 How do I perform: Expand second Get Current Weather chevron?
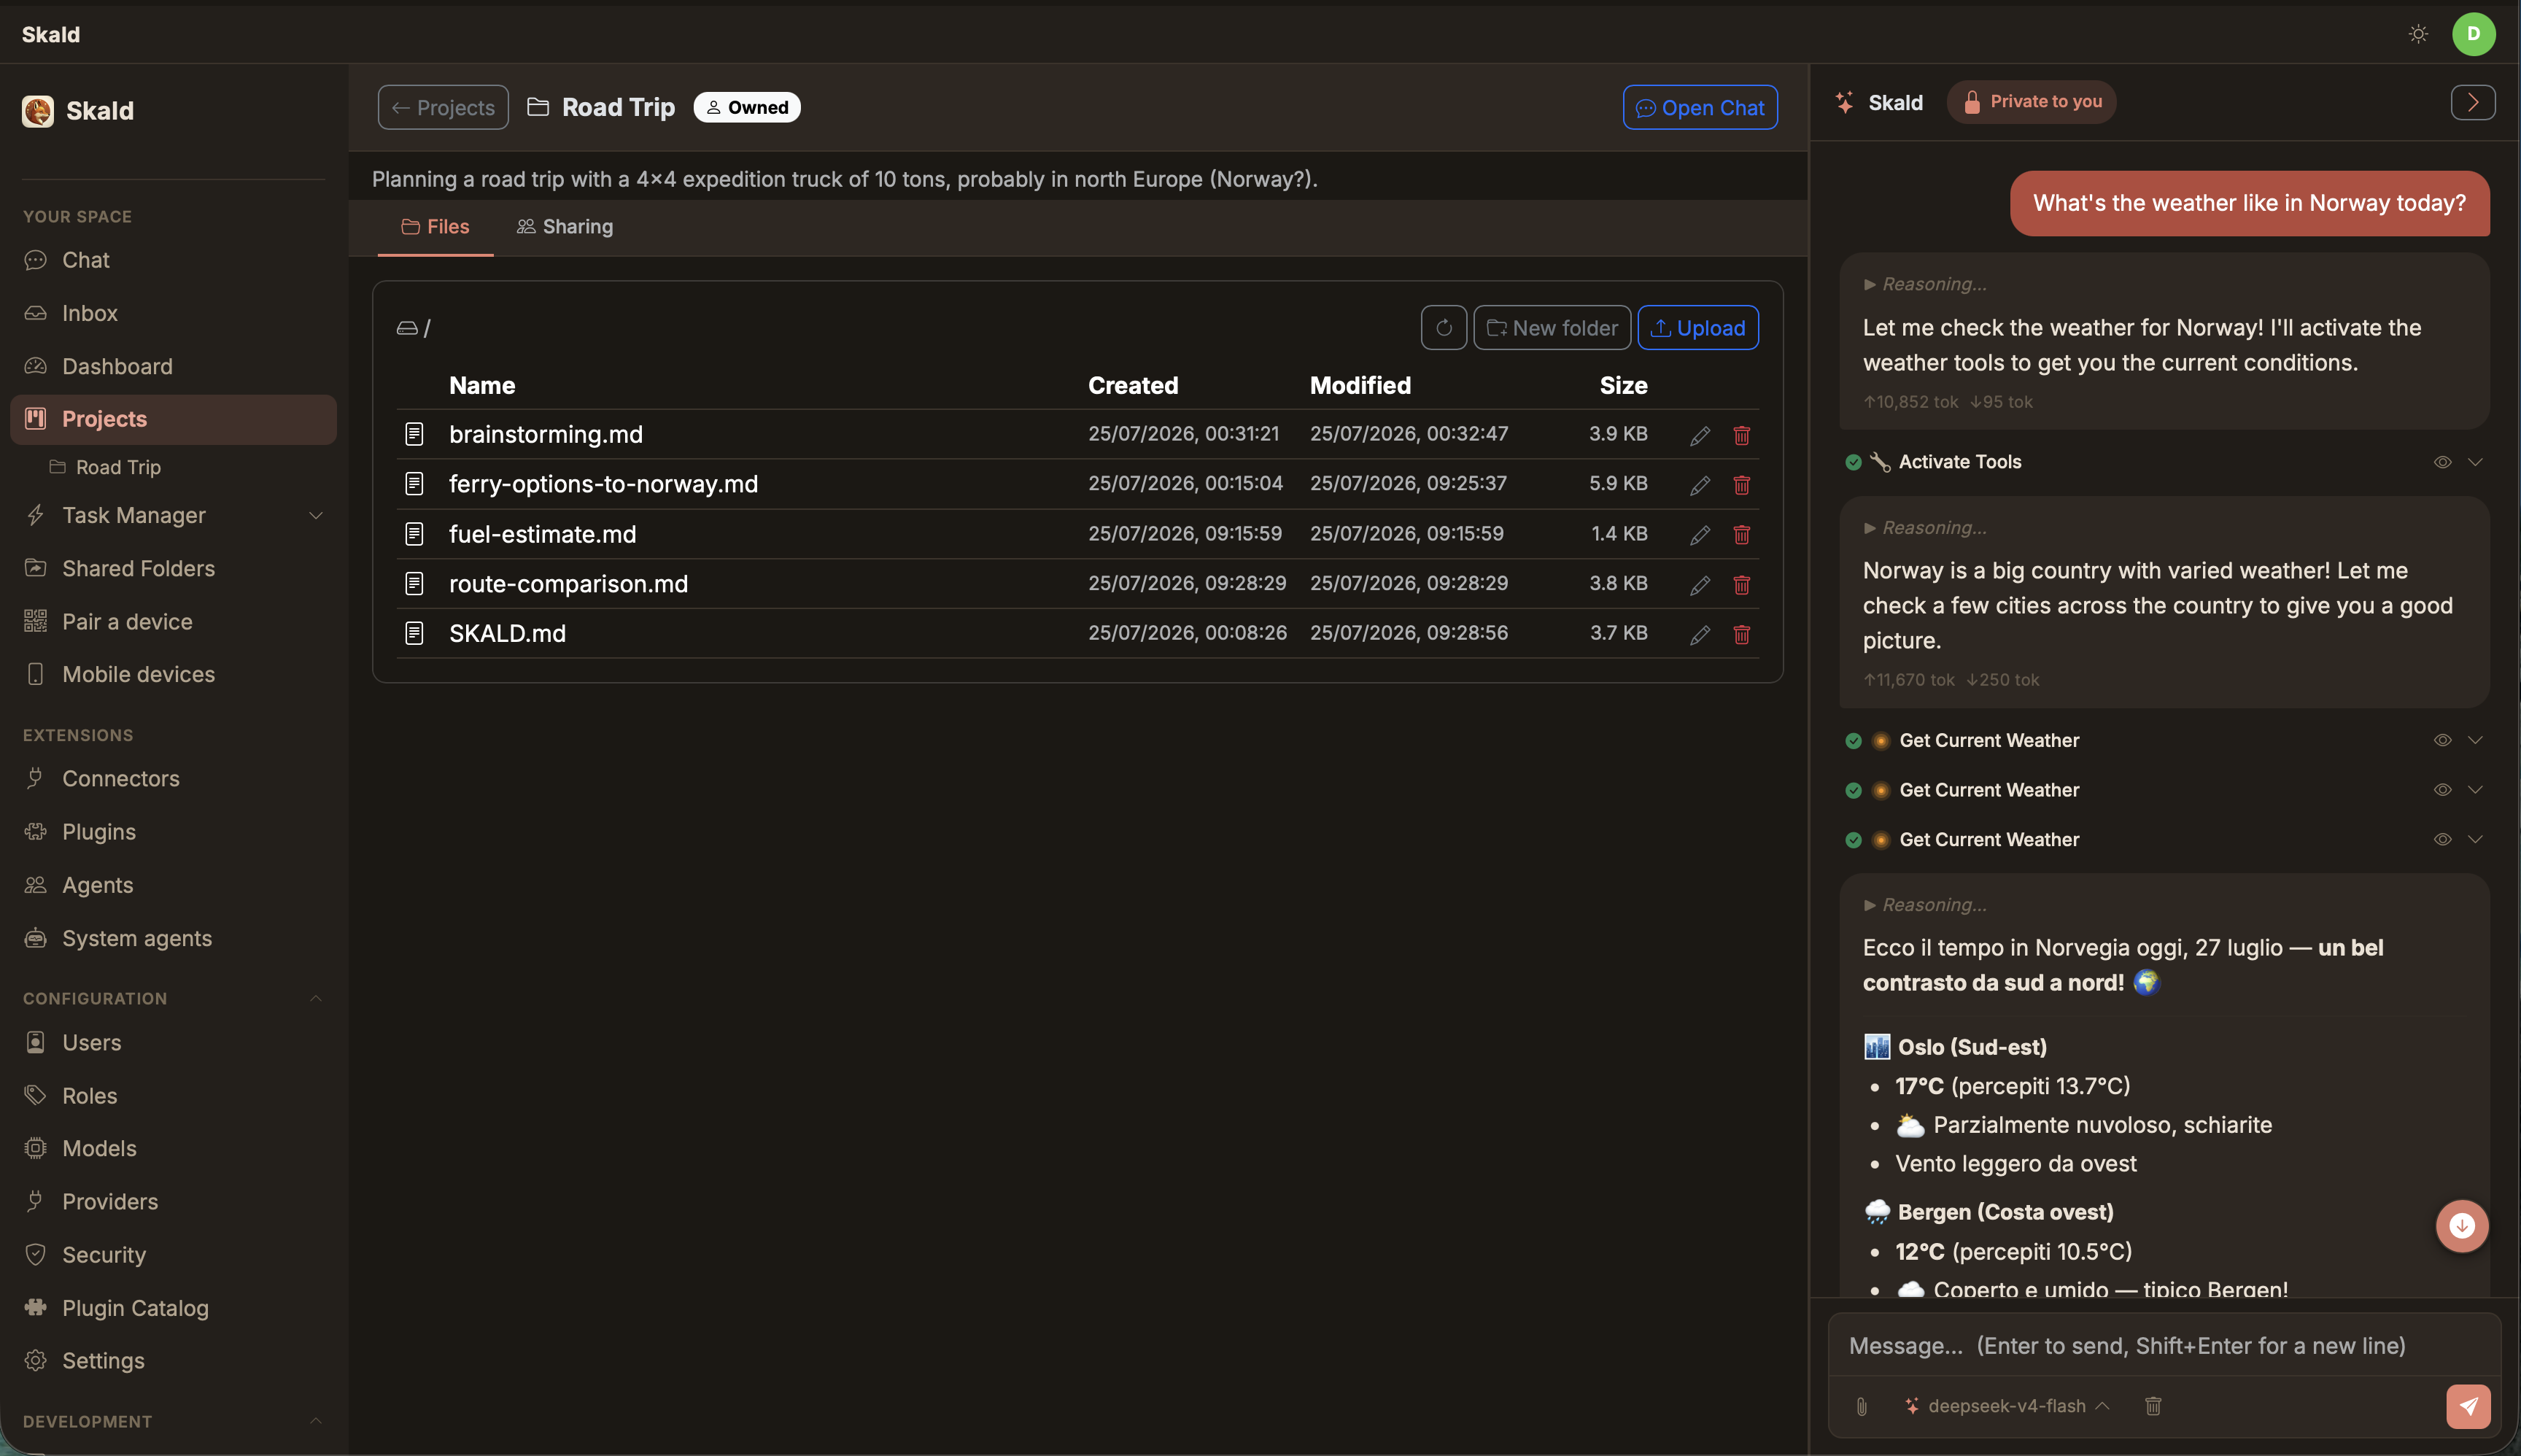tap(2475, 790)
